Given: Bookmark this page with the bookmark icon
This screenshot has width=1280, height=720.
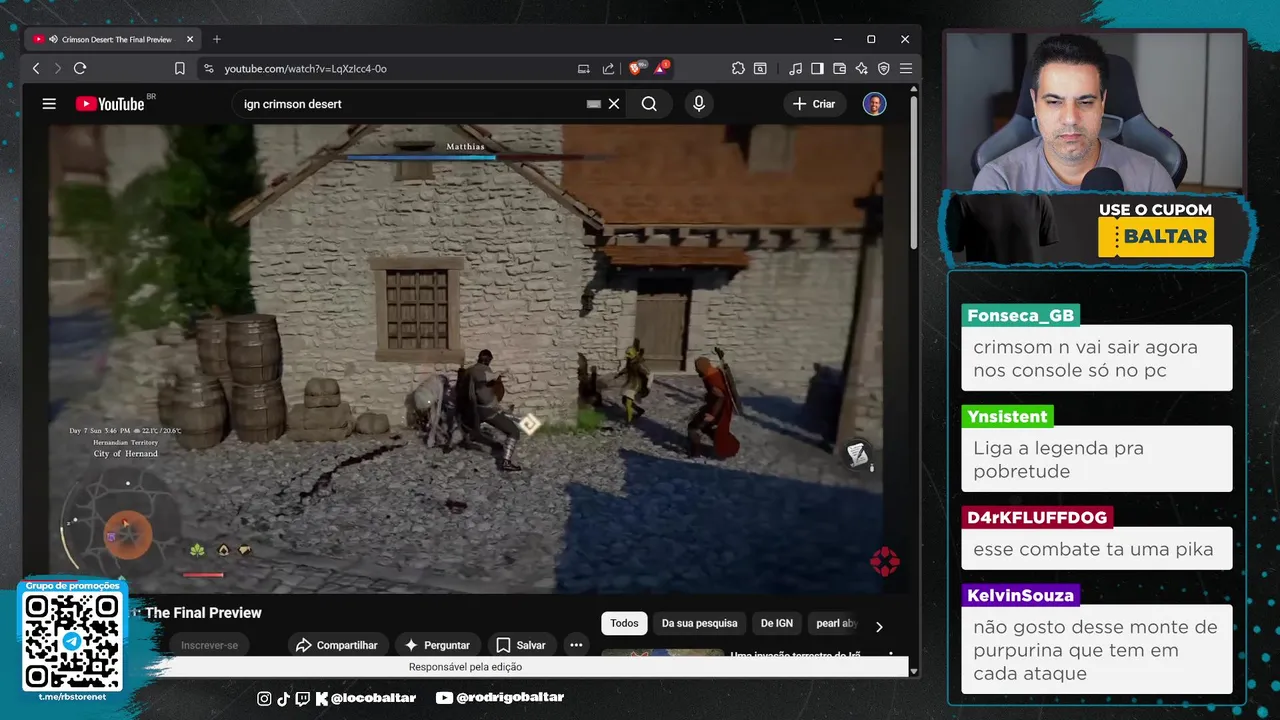Looking at the screenshot, I should coord(180,68).
